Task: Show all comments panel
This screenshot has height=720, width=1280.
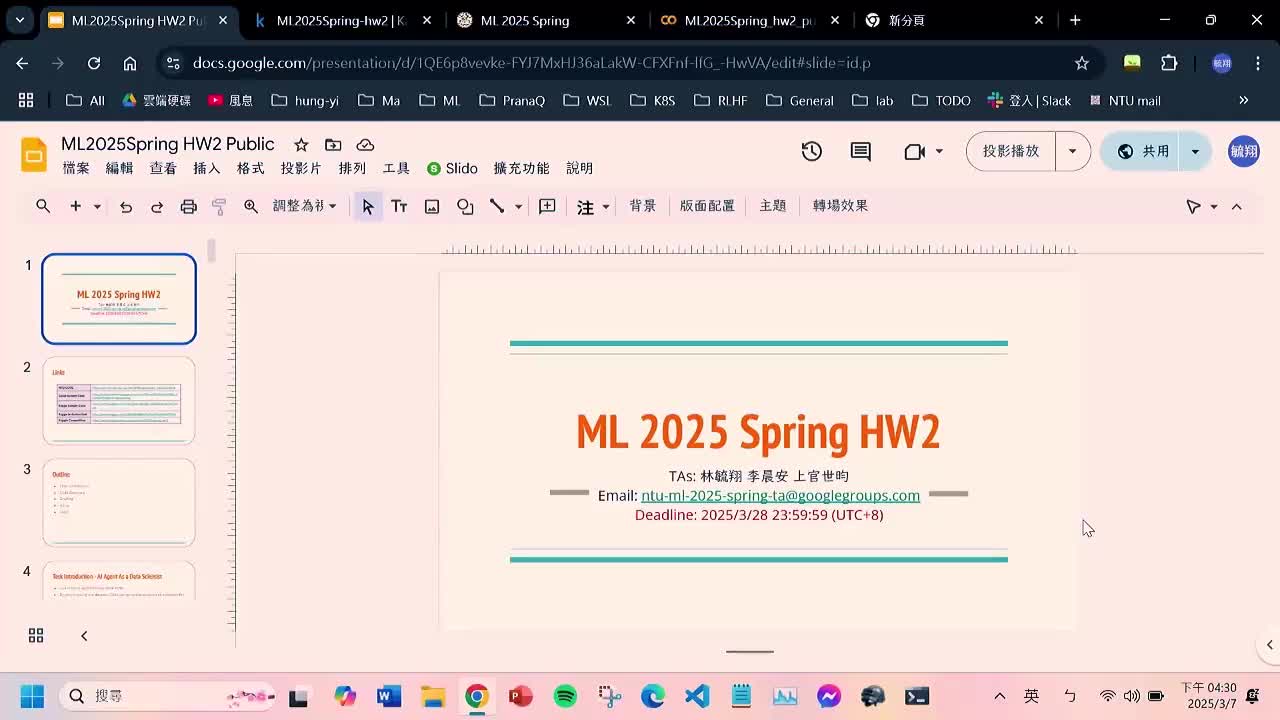Action: [861, 151]
